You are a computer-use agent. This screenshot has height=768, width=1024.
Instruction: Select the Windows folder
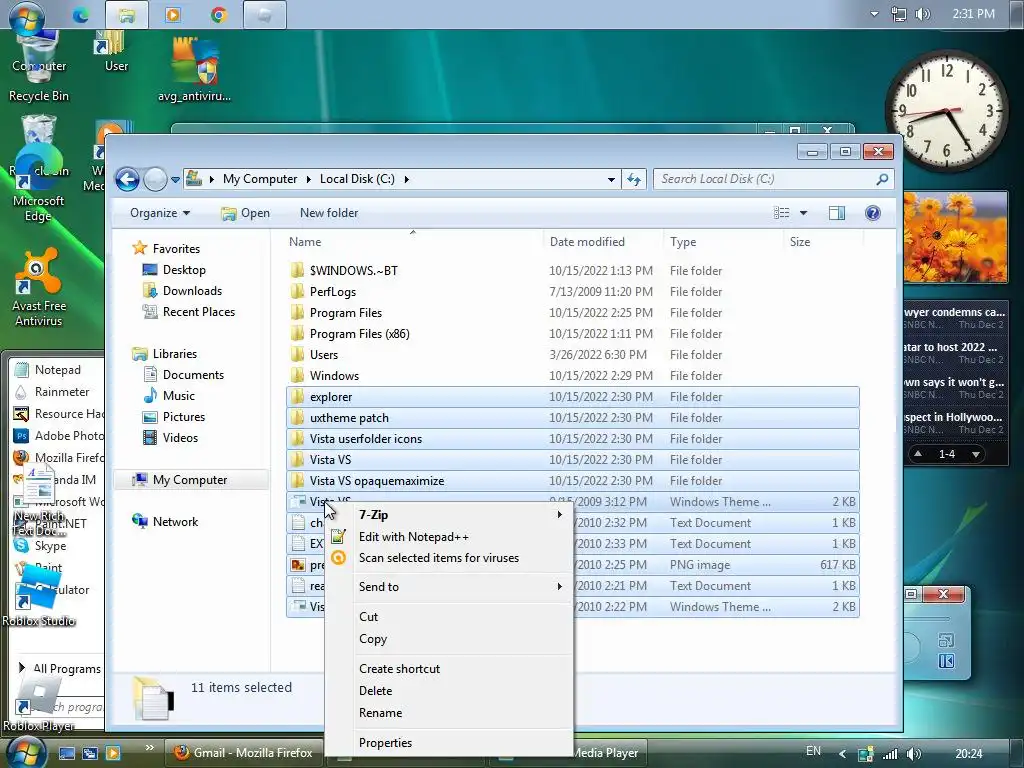click(572, 376)
